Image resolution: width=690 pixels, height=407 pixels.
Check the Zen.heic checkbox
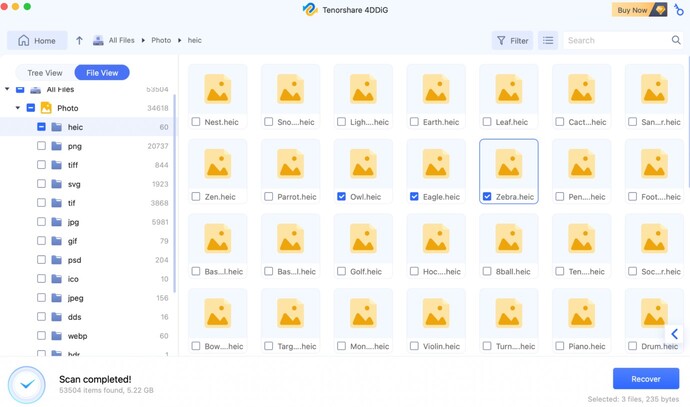click(196, 196)
